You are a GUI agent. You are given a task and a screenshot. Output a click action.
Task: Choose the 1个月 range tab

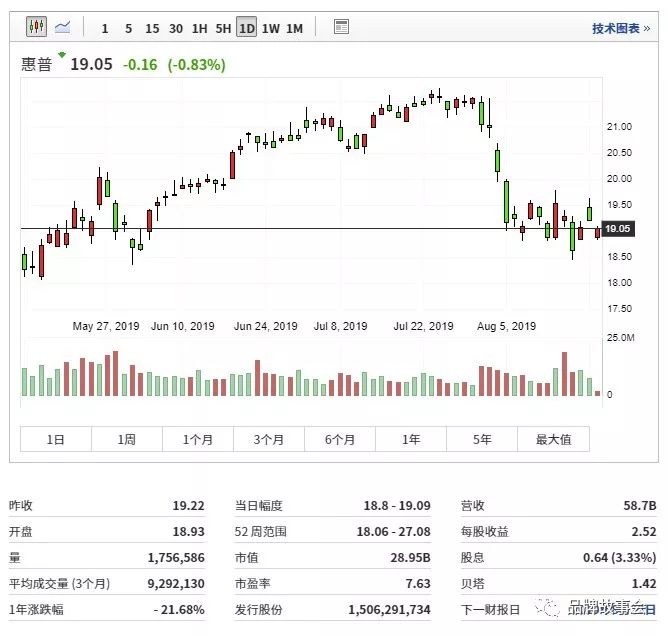(198, 439)
